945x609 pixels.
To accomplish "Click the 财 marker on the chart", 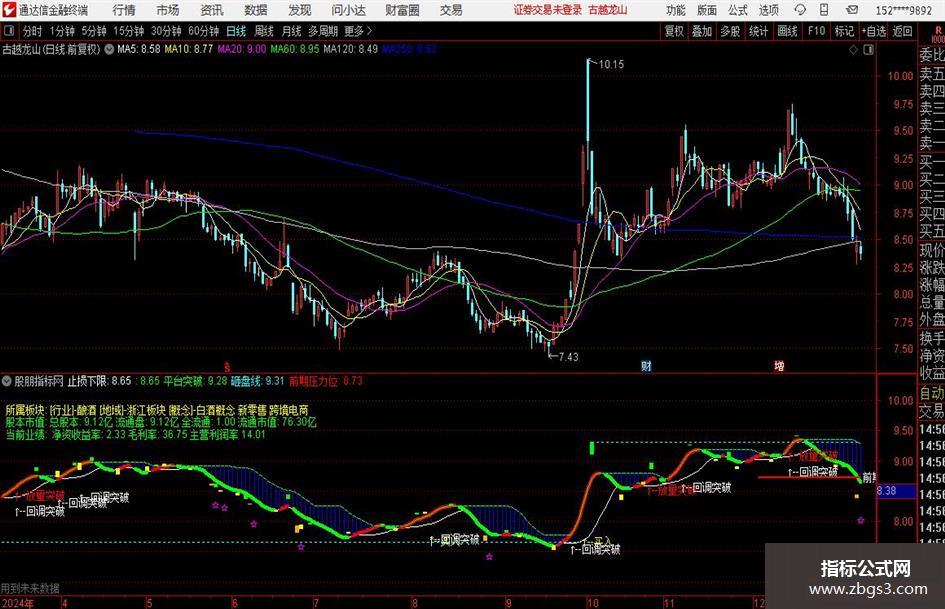I will [646, 365].
